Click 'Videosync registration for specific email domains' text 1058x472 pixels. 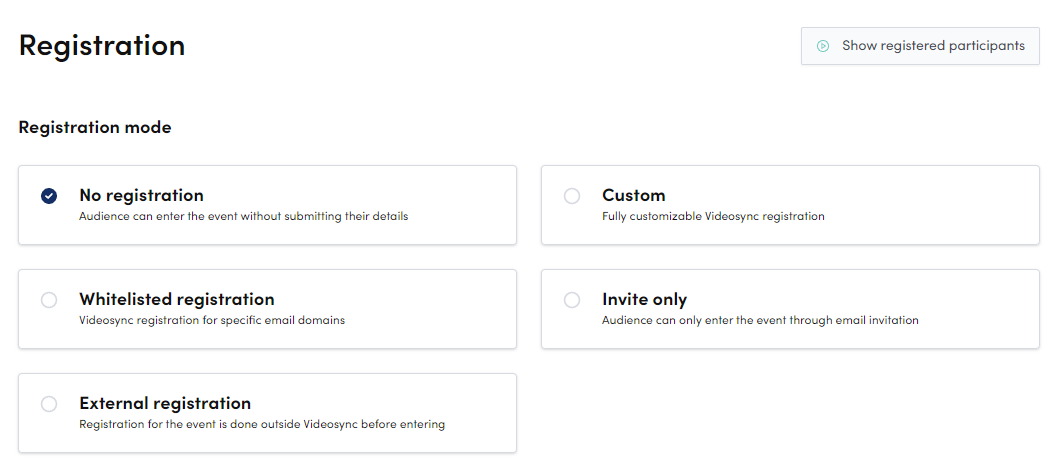[212, 320]
